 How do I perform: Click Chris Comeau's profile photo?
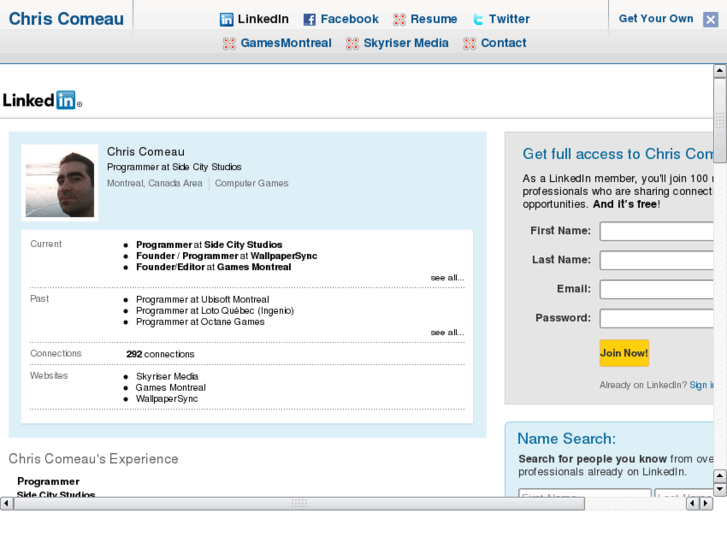point(60,183)
